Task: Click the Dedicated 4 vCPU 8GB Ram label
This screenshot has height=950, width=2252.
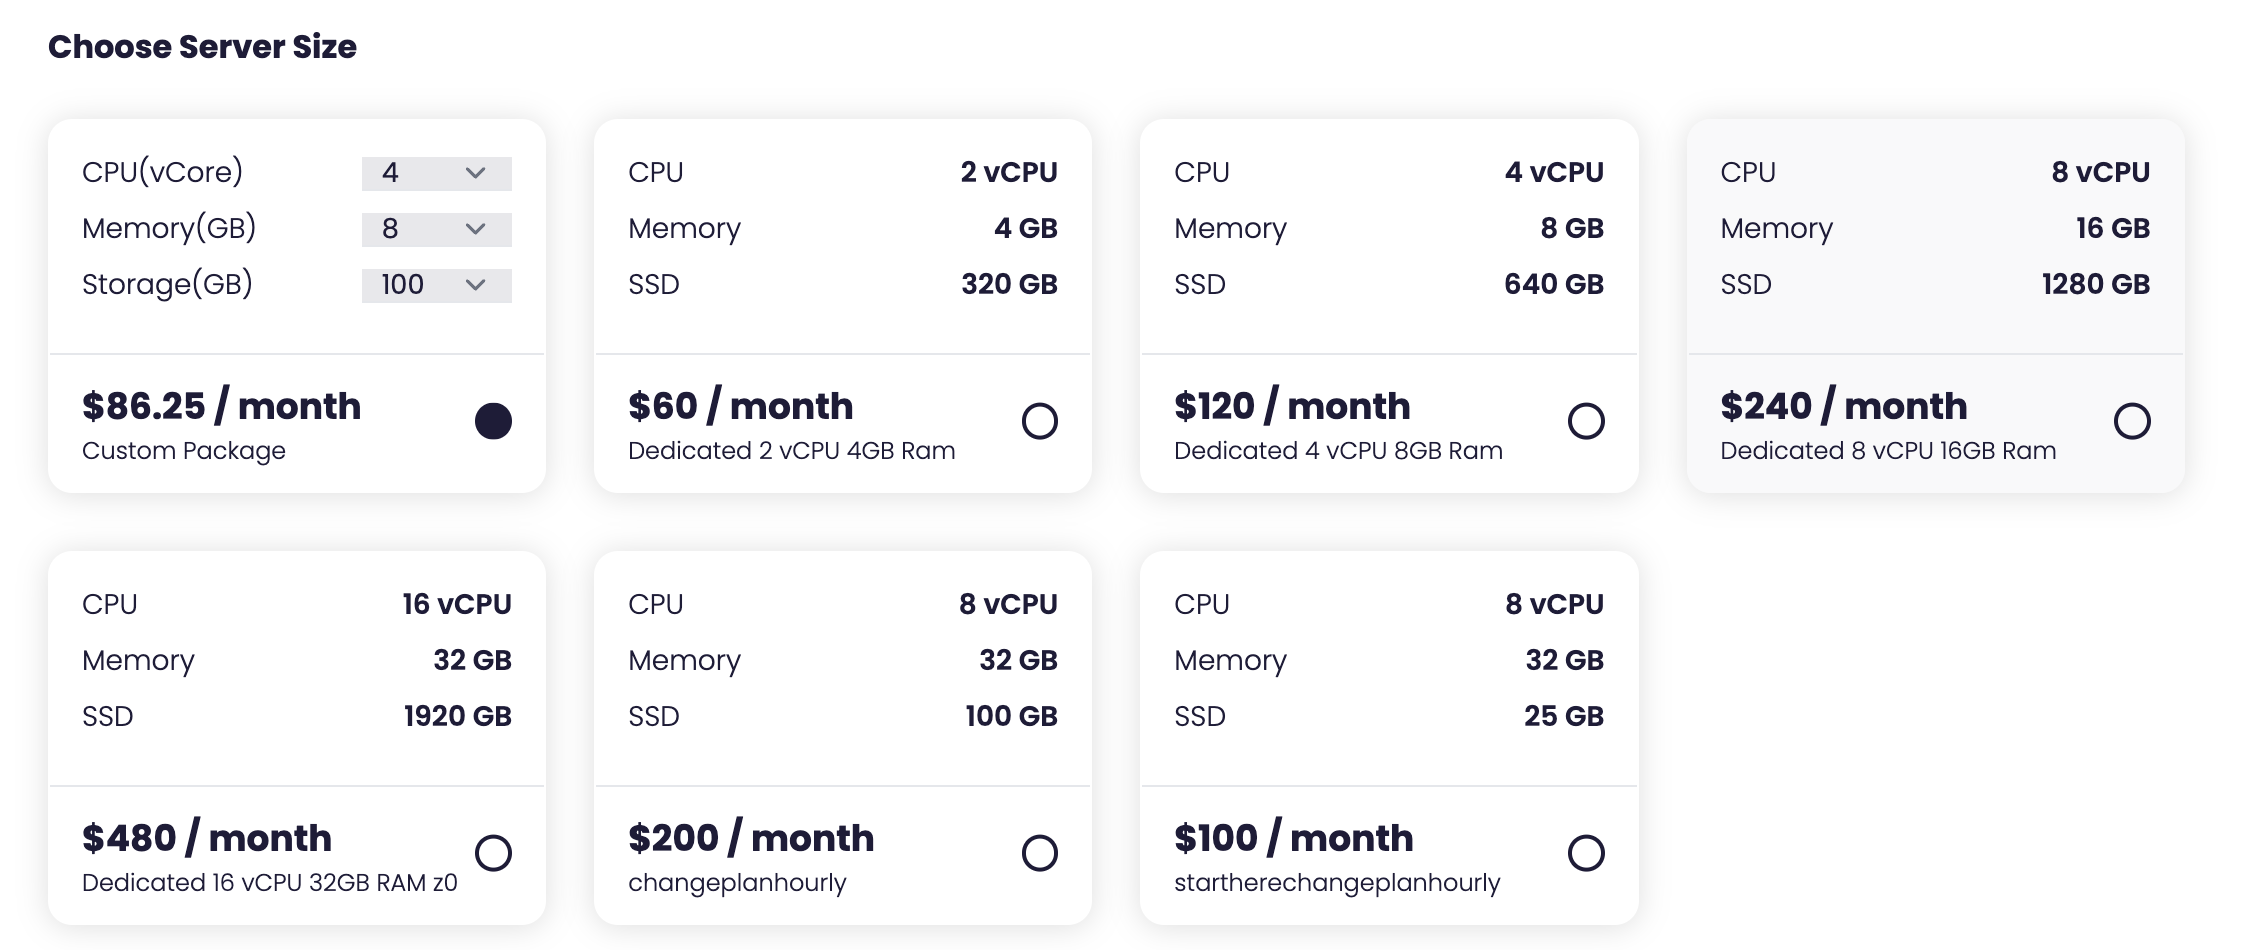Action: 1338,451
